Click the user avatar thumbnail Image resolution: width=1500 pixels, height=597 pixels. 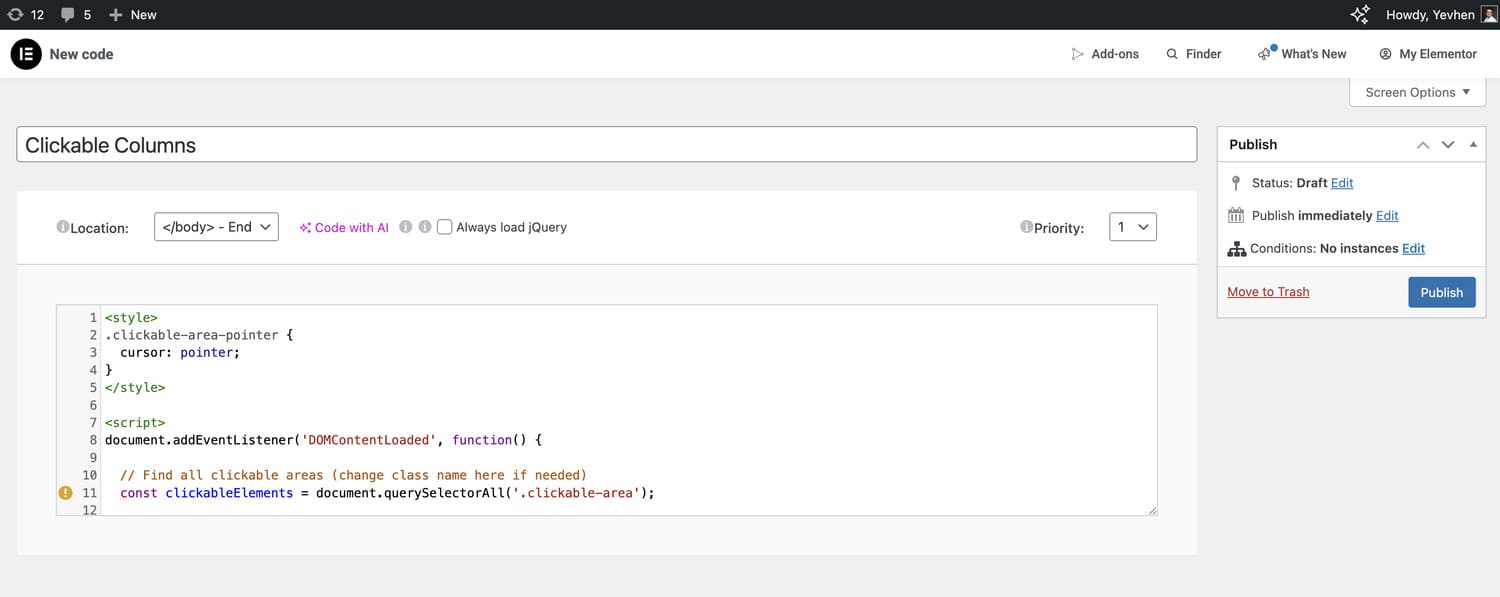coord(1489,15)
